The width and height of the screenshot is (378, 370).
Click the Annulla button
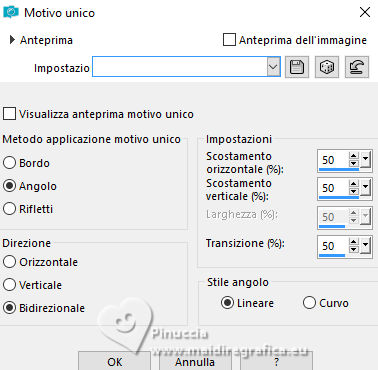[x=195, y=361]
